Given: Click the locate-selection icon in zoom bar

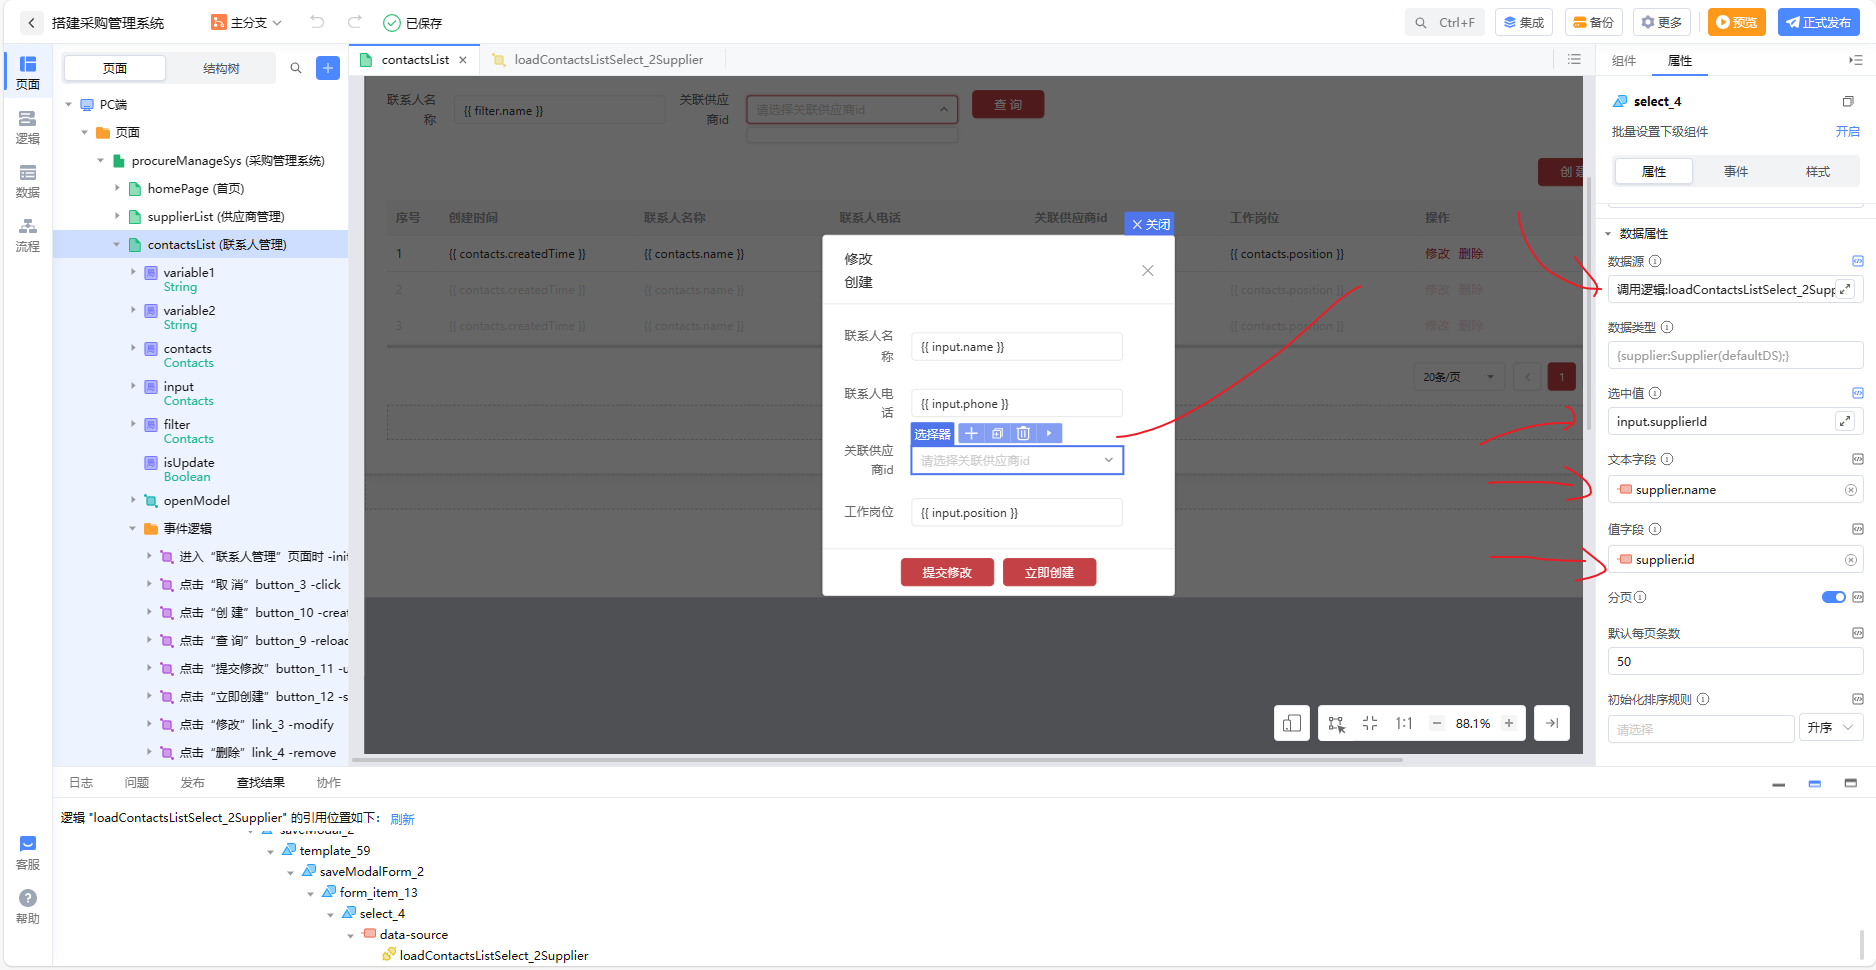Looking at the screenshot, I should coord(1337,723).
